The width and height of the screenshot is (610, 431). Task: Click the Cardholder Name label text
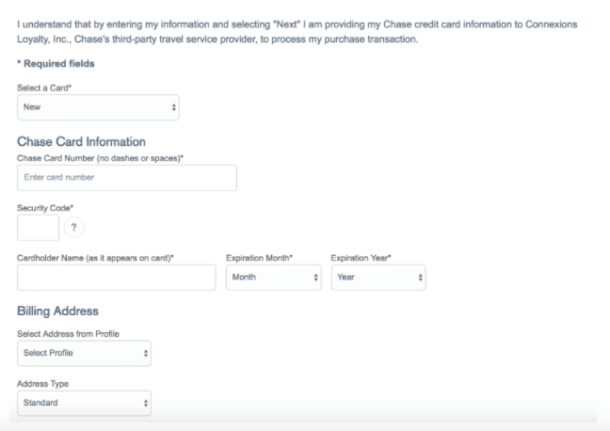coord(95,258)
